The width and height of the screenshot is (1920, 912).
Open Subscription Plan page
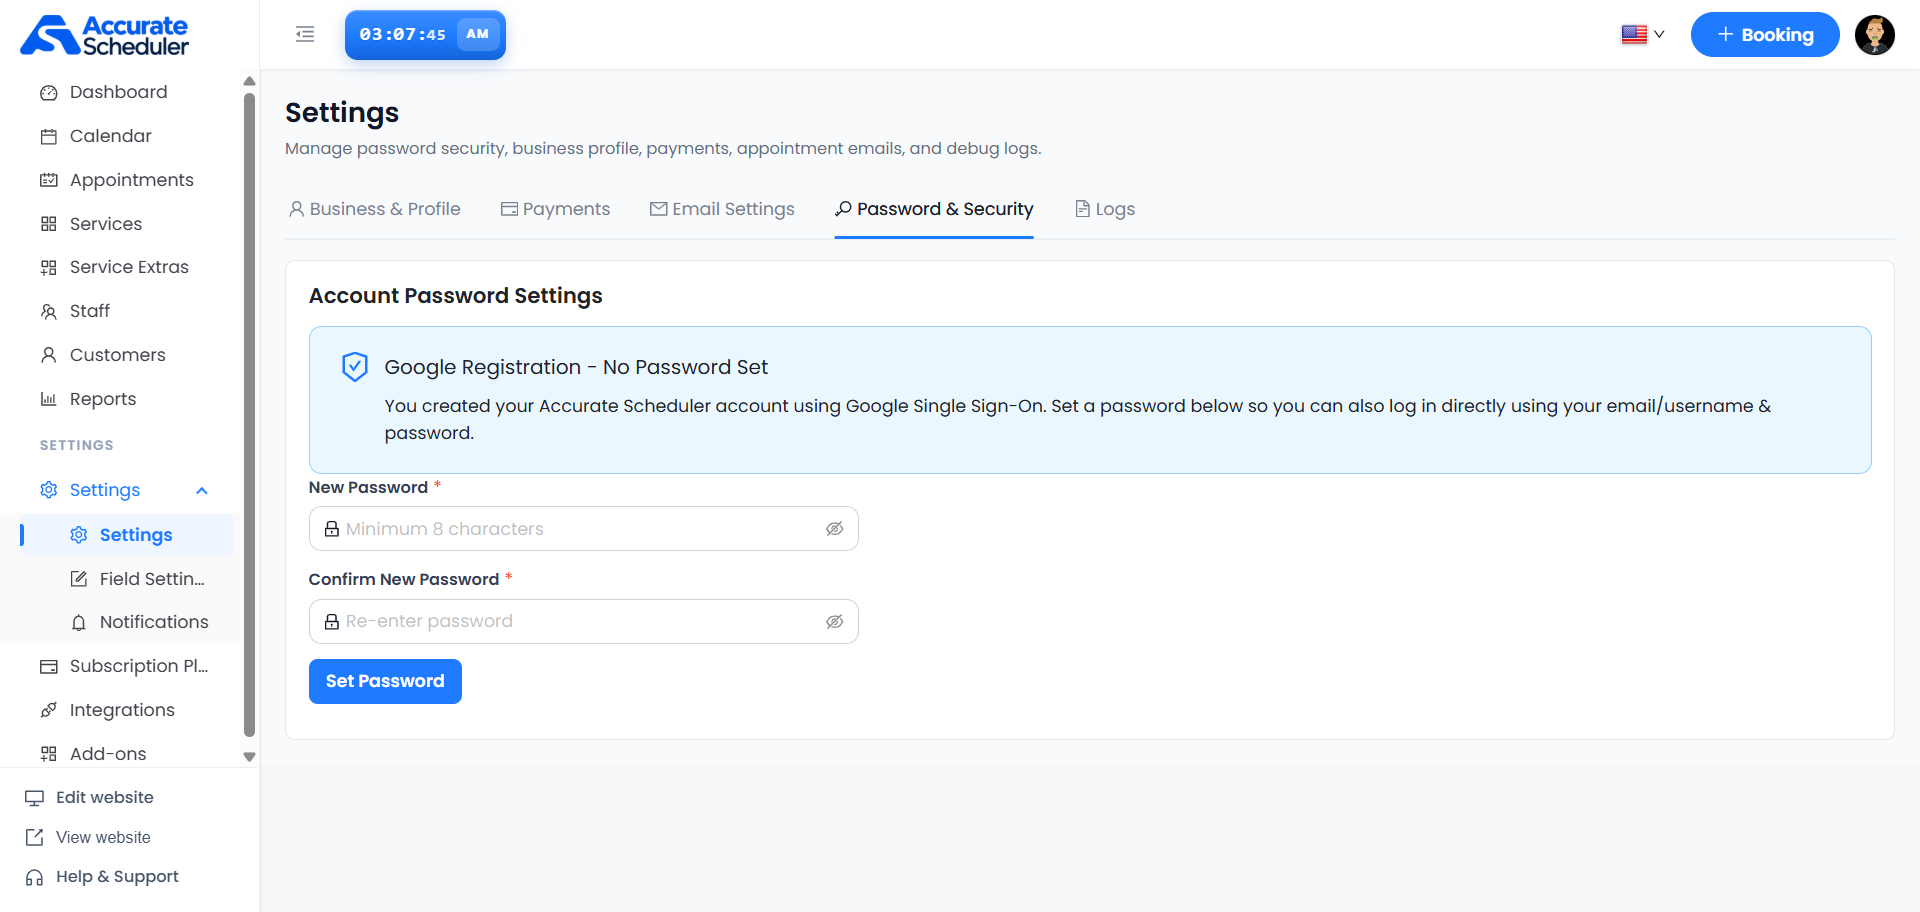click(x=138, y=666)
